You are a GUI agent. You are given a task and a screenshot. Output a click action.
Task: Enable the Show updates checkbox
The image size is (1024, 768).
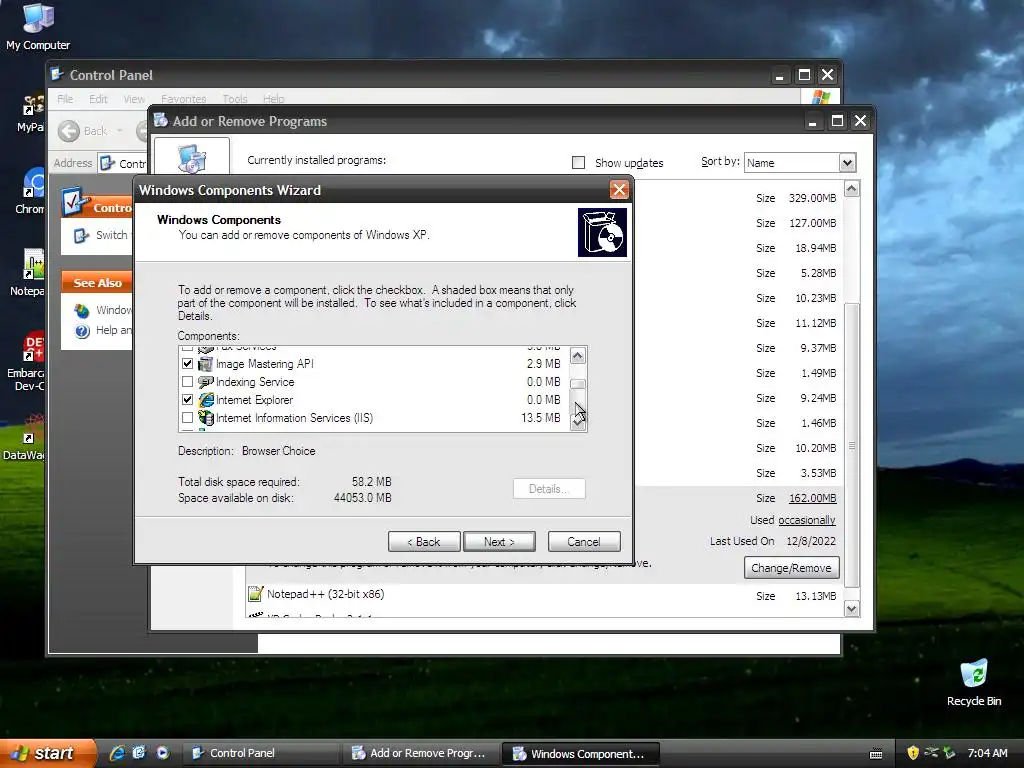tap(579, 163)
